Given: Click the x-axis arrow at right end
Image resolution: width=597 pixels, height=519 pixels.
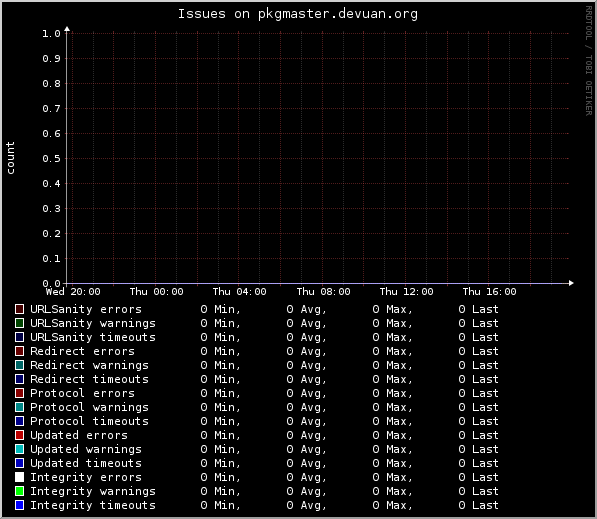Looking at the screenshot, I should (x=571, y=283).
